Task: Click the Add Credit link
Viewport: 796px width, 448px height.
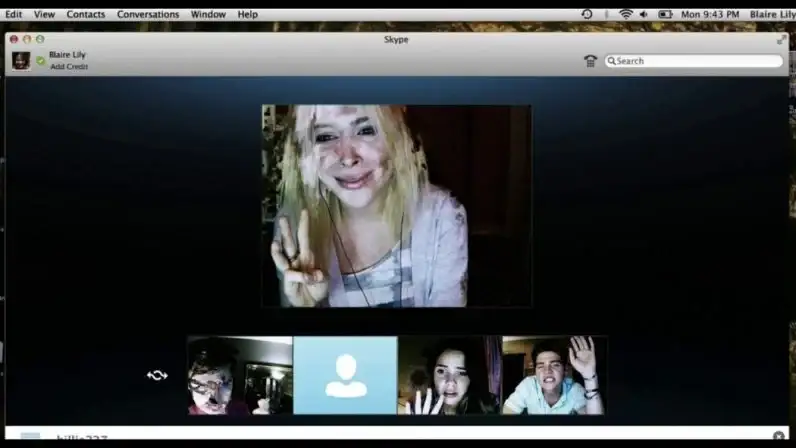Action: point(69,67)
